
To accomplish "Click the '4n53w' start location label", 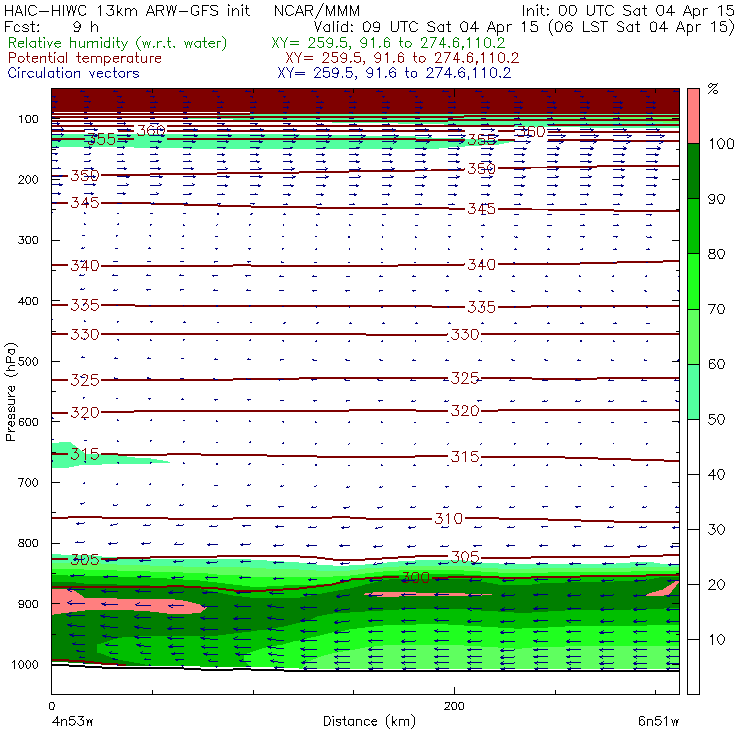I will pos(73,722).
